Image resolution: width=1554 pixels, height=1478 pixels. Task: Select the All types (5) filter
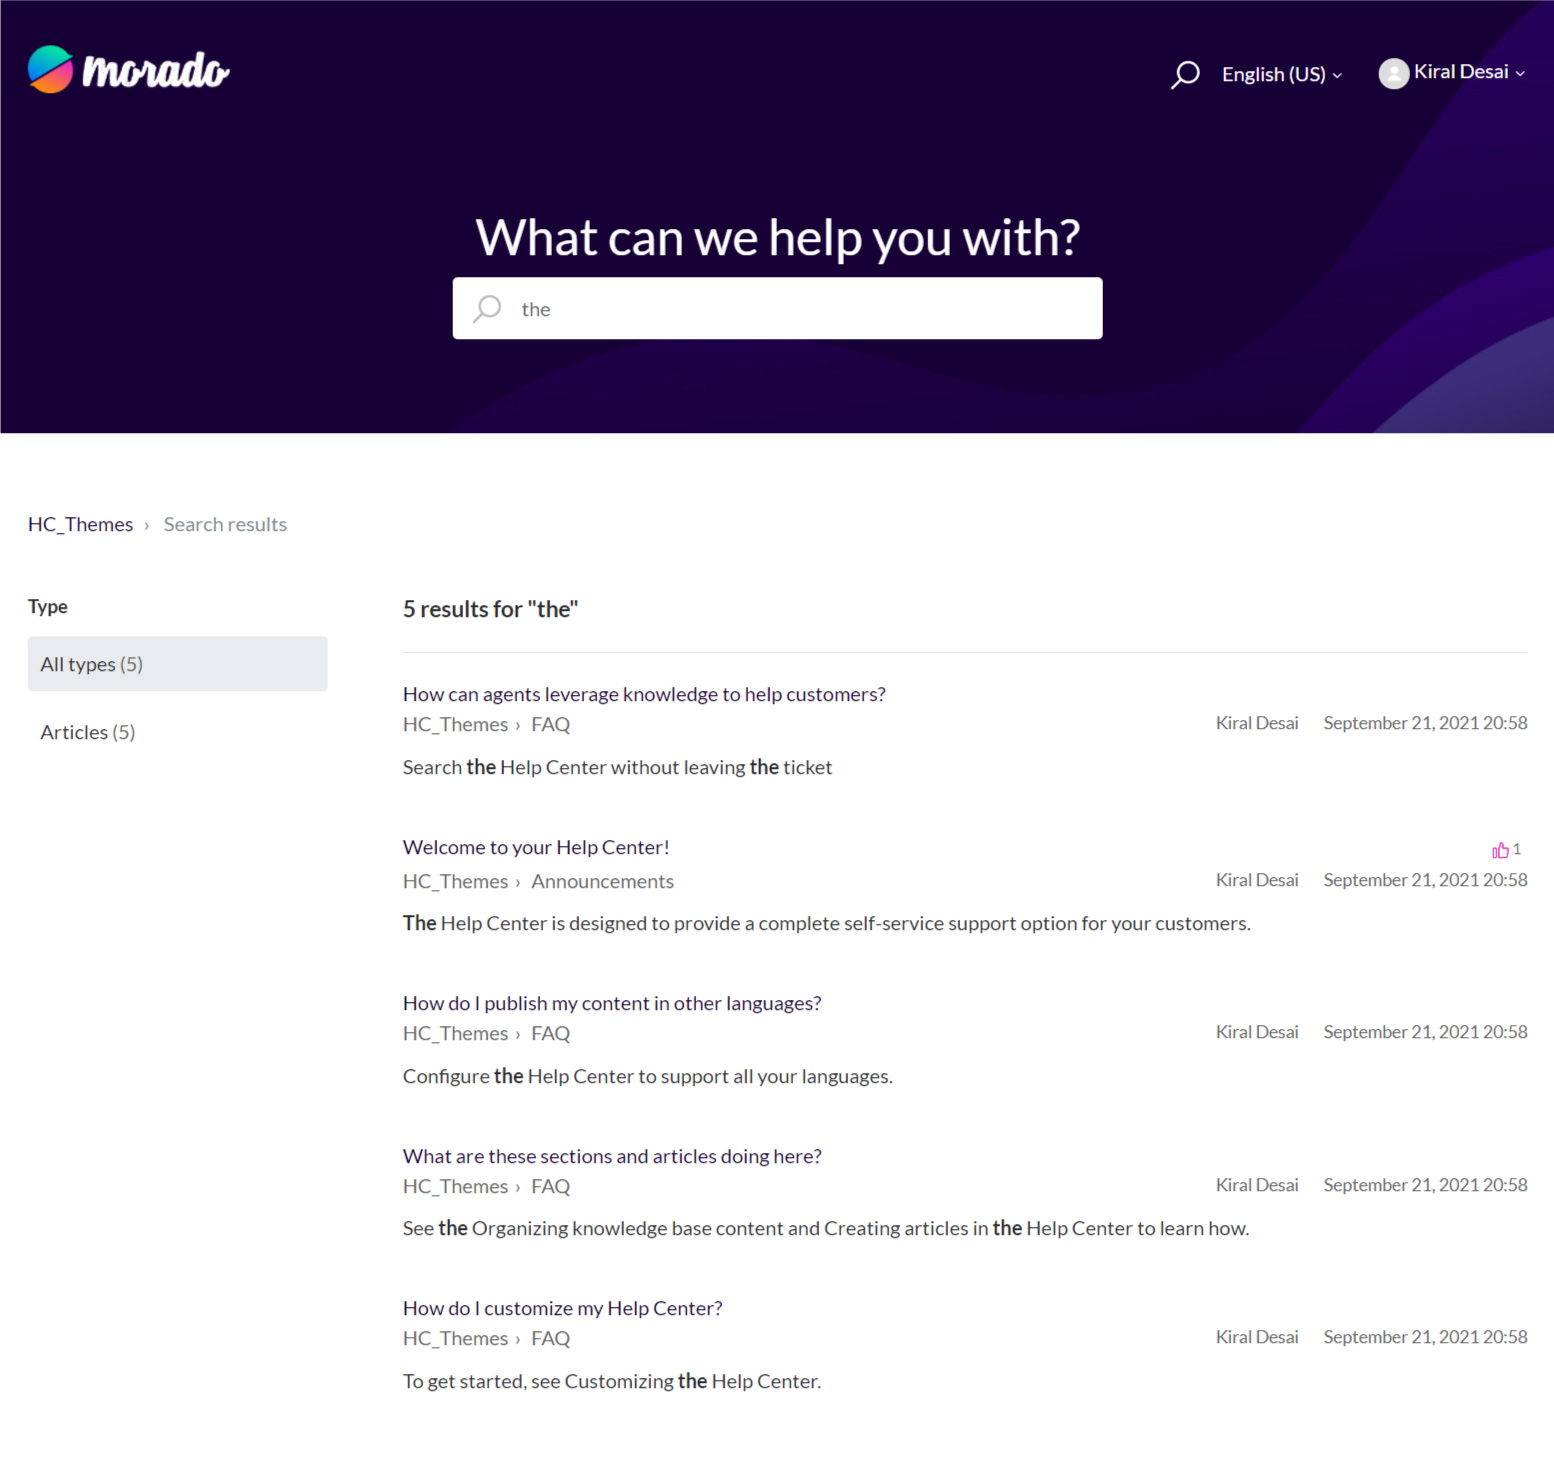[177, 664]
